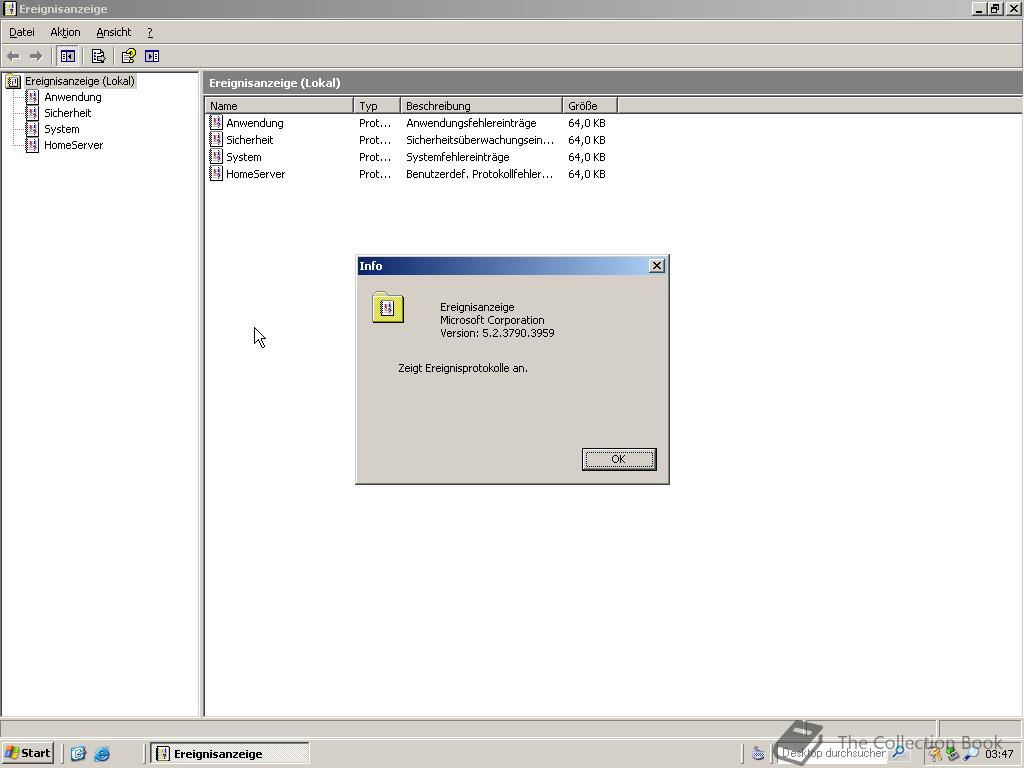The height and width of the screenshot is (768, 1024).
Task: Click the last toolbar icon next to Help
Action: 152,56
